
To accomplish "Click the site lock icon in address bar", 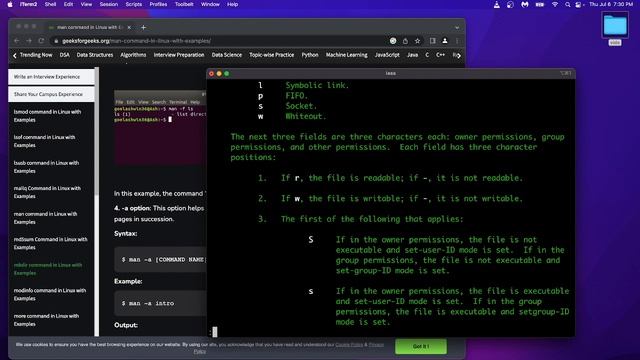I will [x=56, y=41].
